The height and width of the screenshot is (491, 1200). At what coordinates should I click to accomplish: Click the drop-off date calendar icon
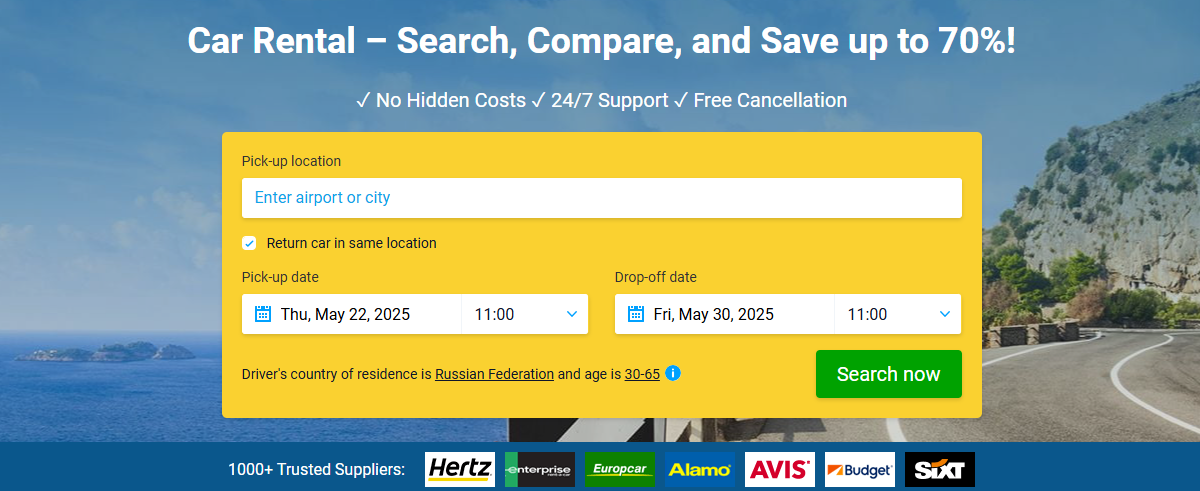(x=636, y=314)
